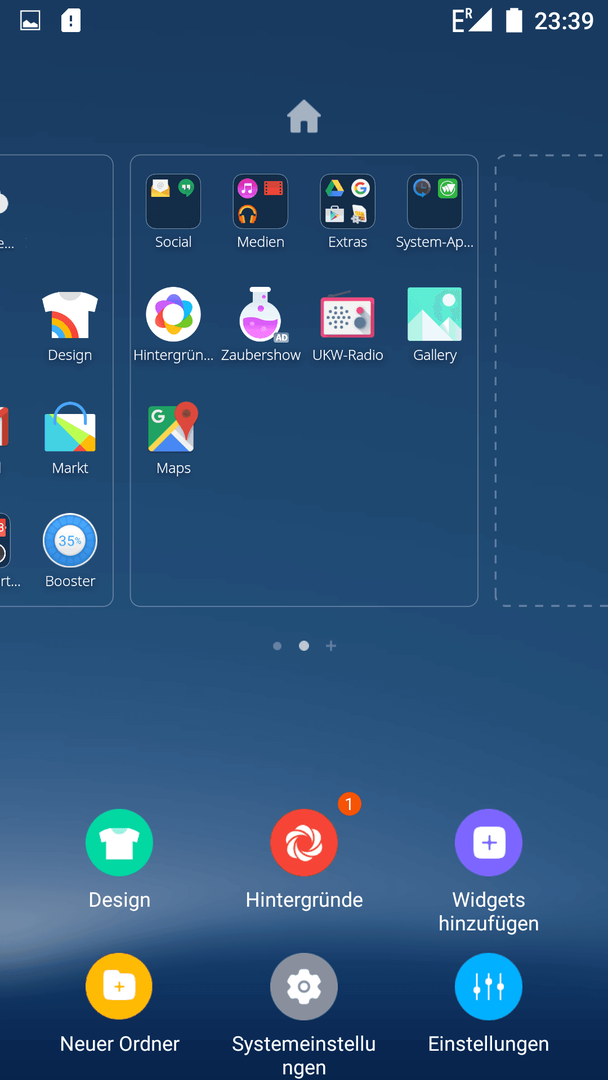Open launcher Einstellungen sliders icon
The height and width of the screenshot is (1080, 608).
(x=488, y=986)
